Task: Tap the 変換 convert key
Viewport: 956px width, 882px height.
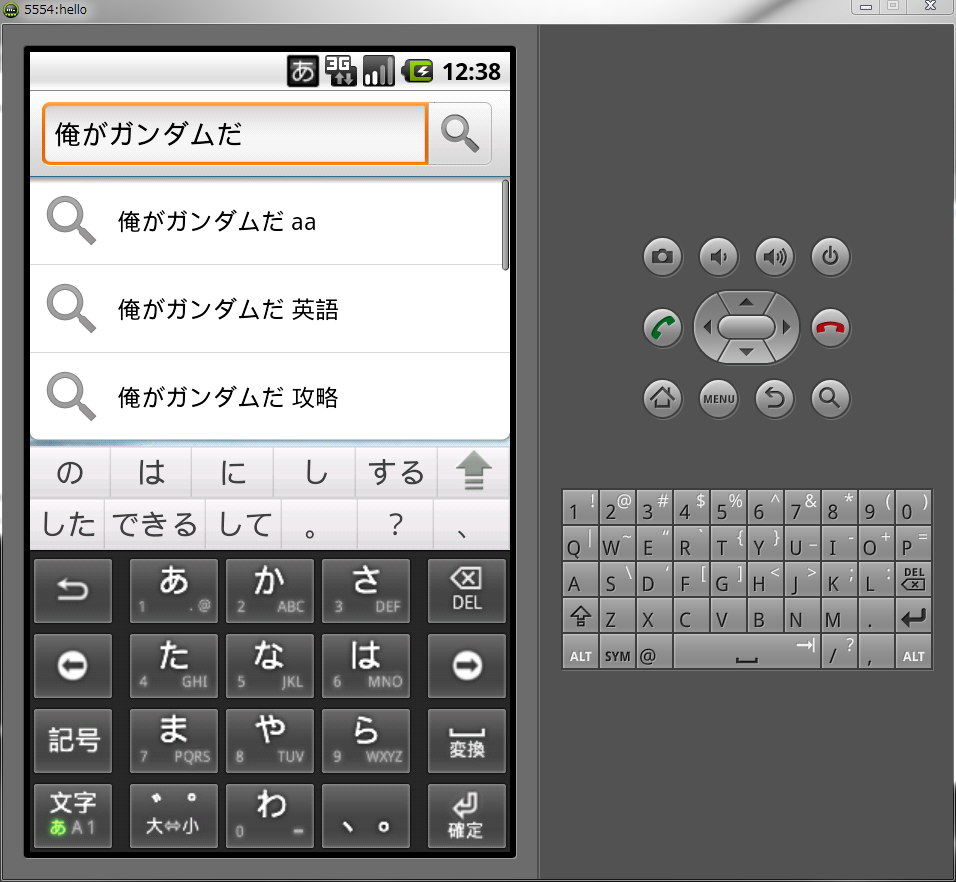Action: coord(467,741)
